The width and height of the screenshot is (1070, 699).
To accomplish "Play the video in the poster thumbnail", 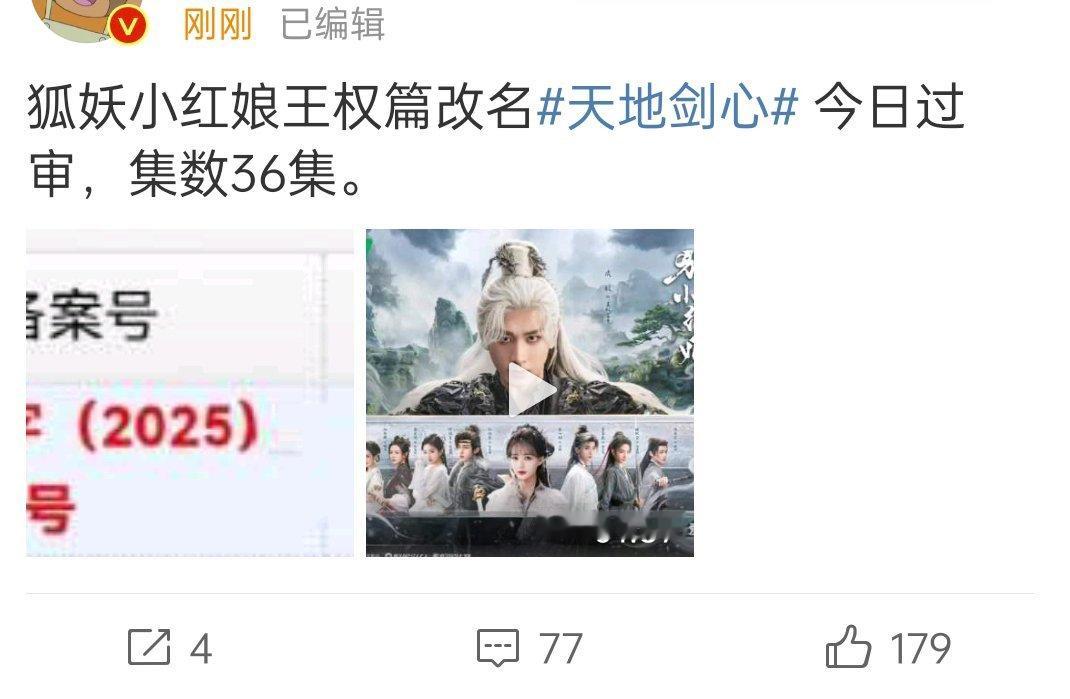I will [x=532, y=390].
